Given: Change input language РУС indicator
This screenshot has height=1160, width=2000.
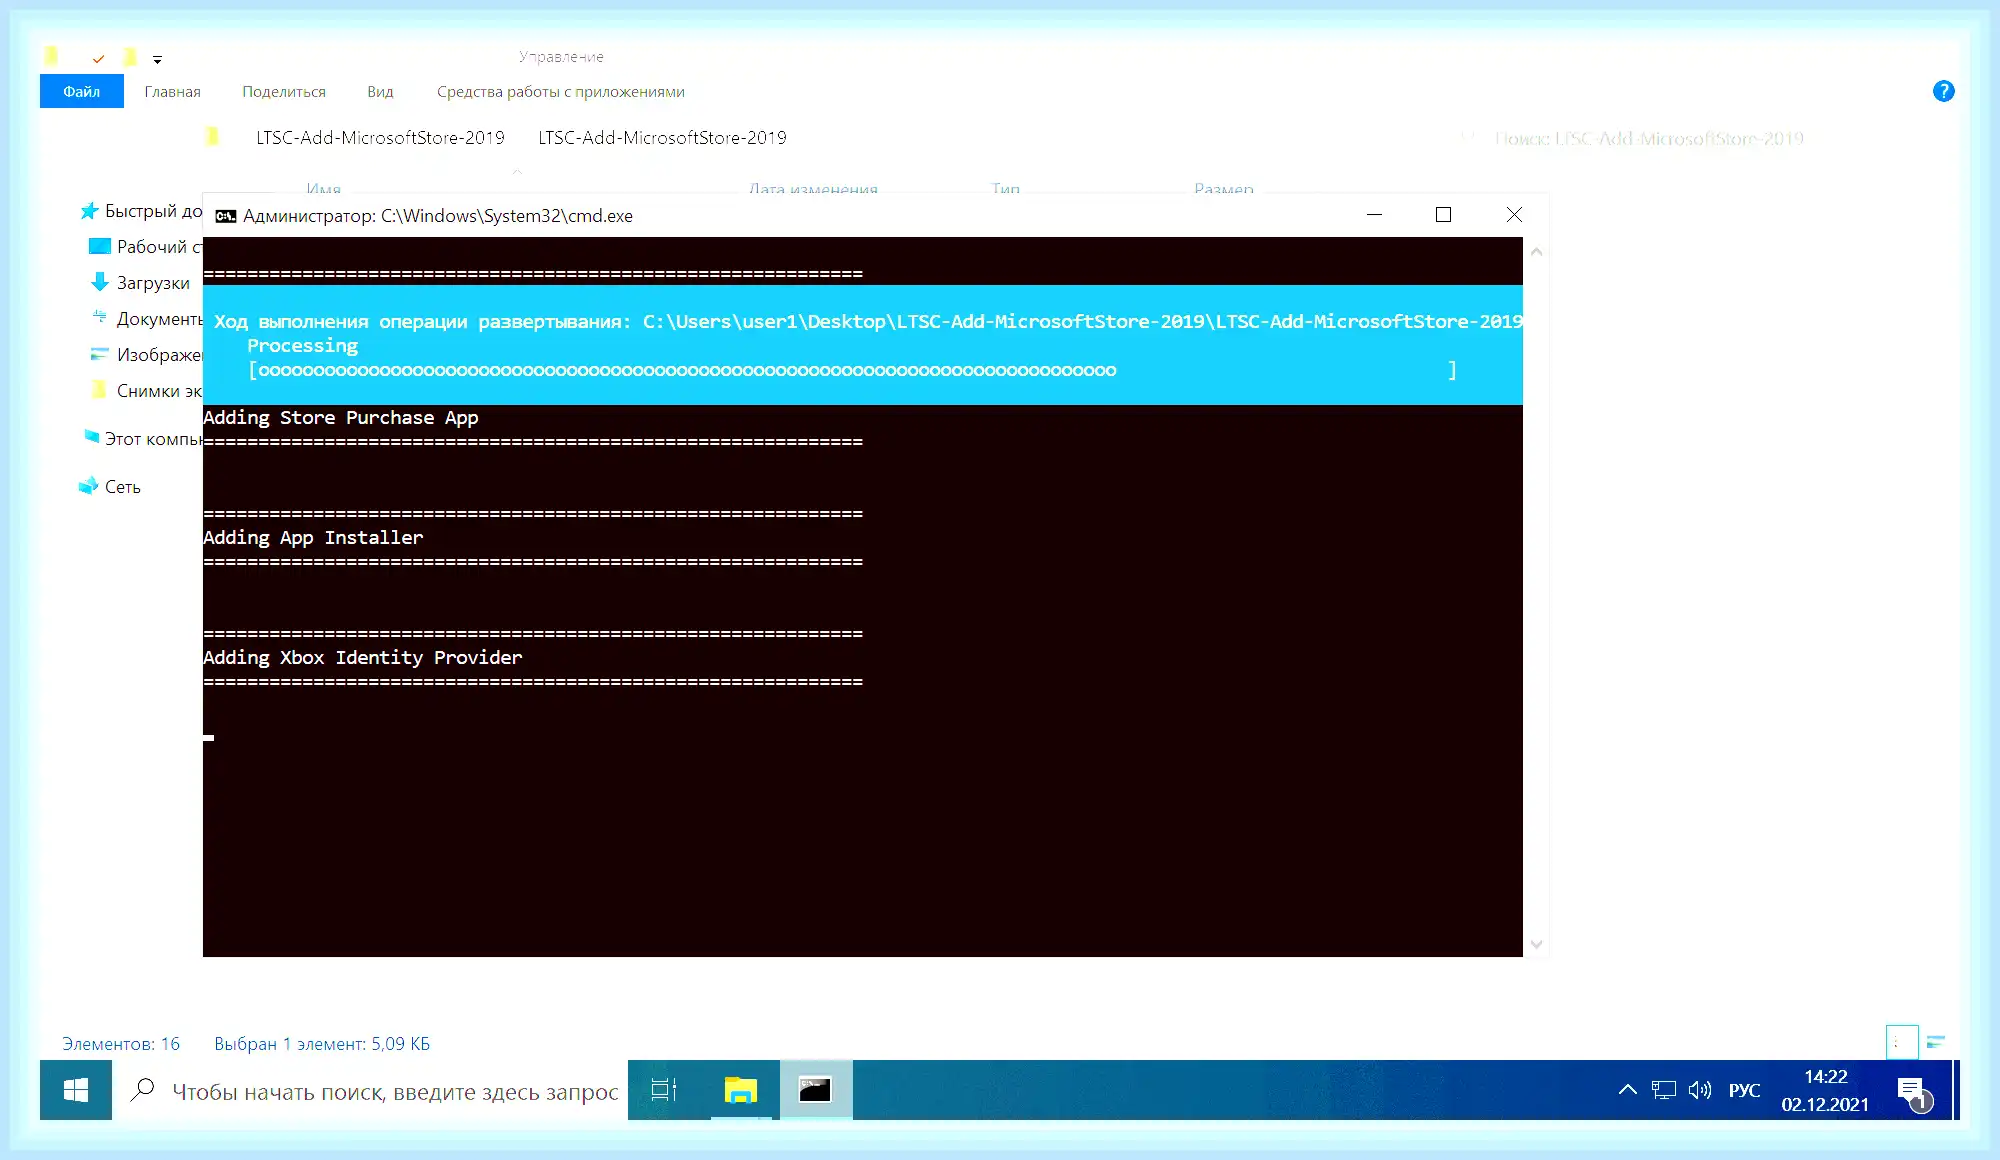Looking at the screenshot, I should [x=1744, y=1090].
